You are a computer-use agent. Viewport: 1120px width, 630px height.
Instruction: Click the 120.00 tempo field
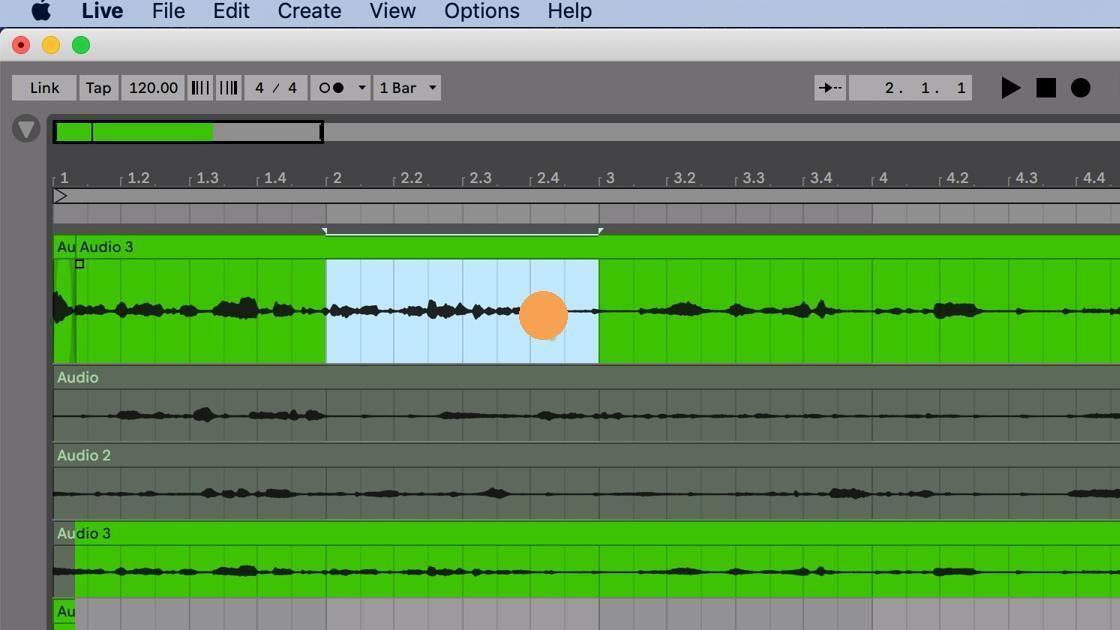click(153, 88)
